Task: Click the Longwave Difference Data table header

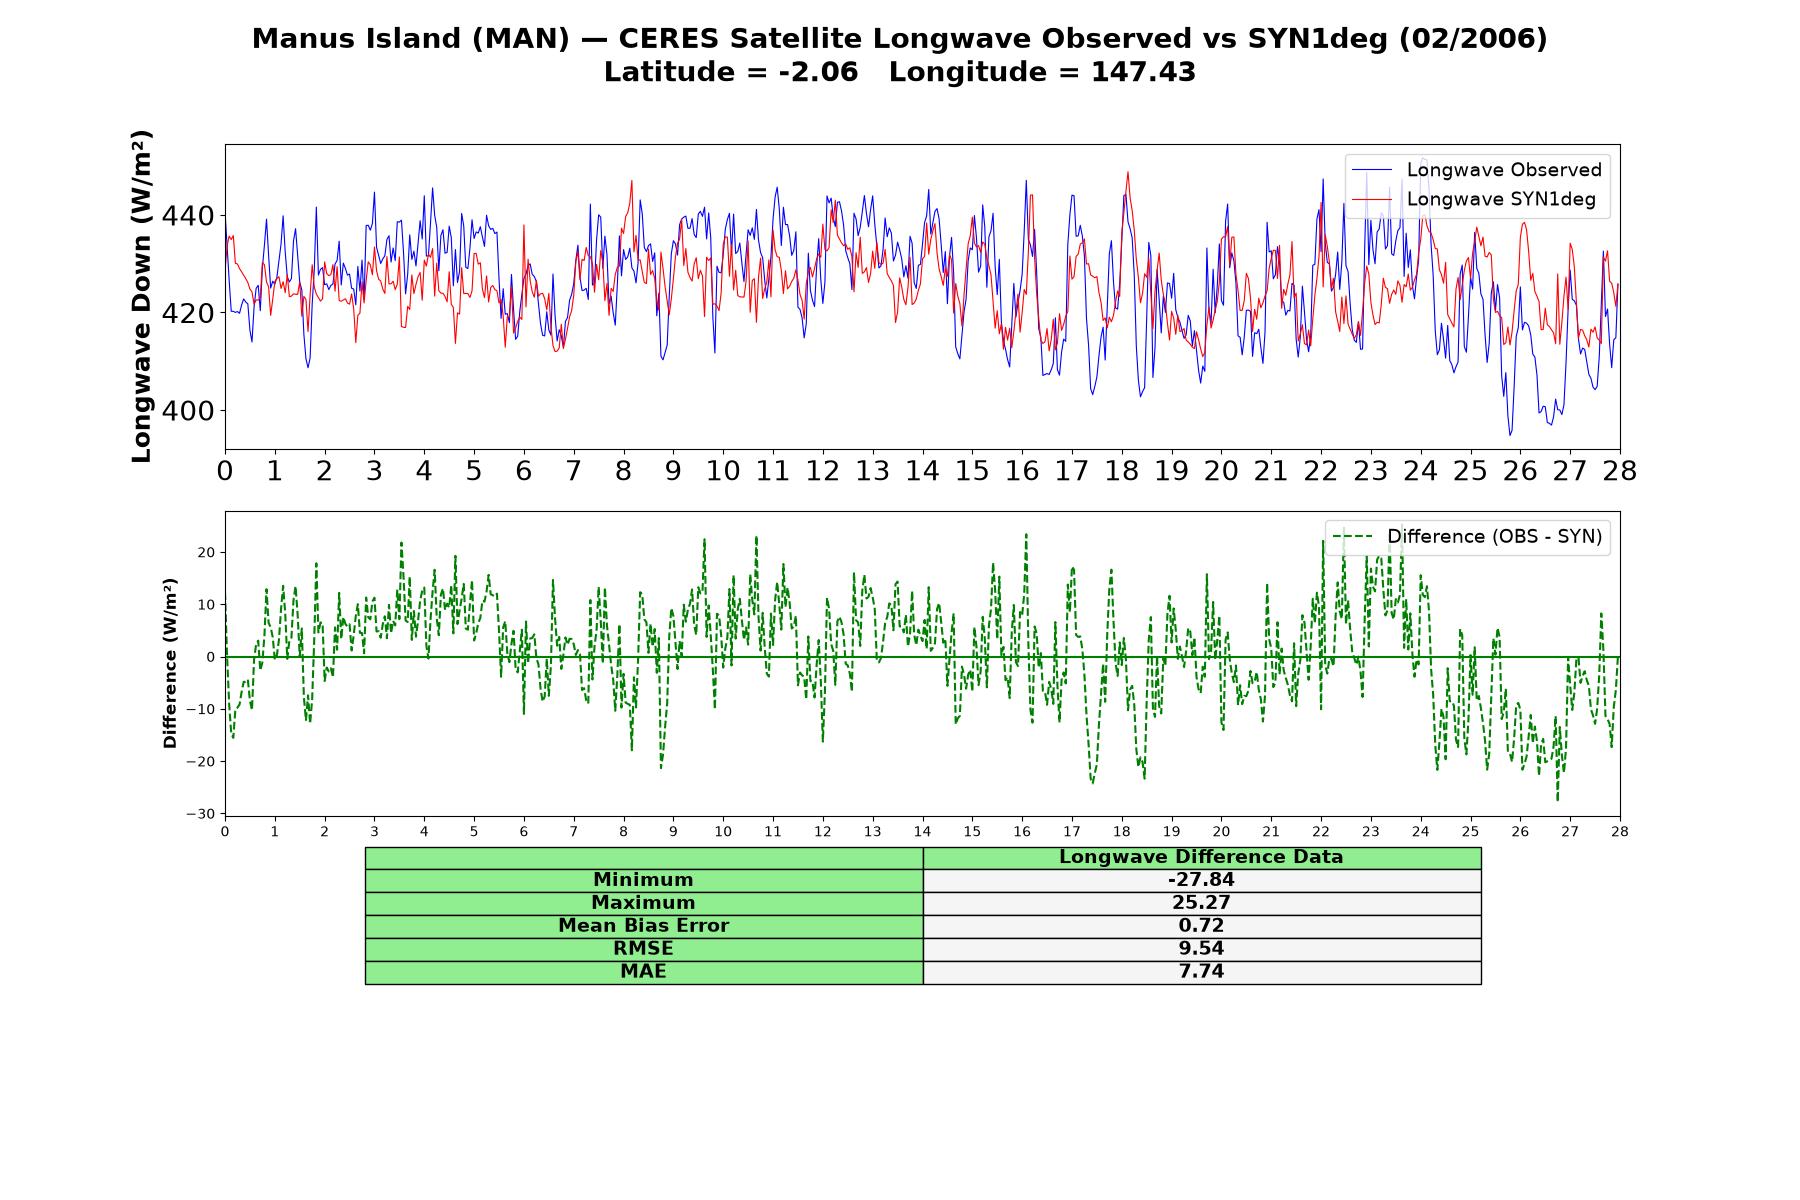Action: tap(1202, 858)
